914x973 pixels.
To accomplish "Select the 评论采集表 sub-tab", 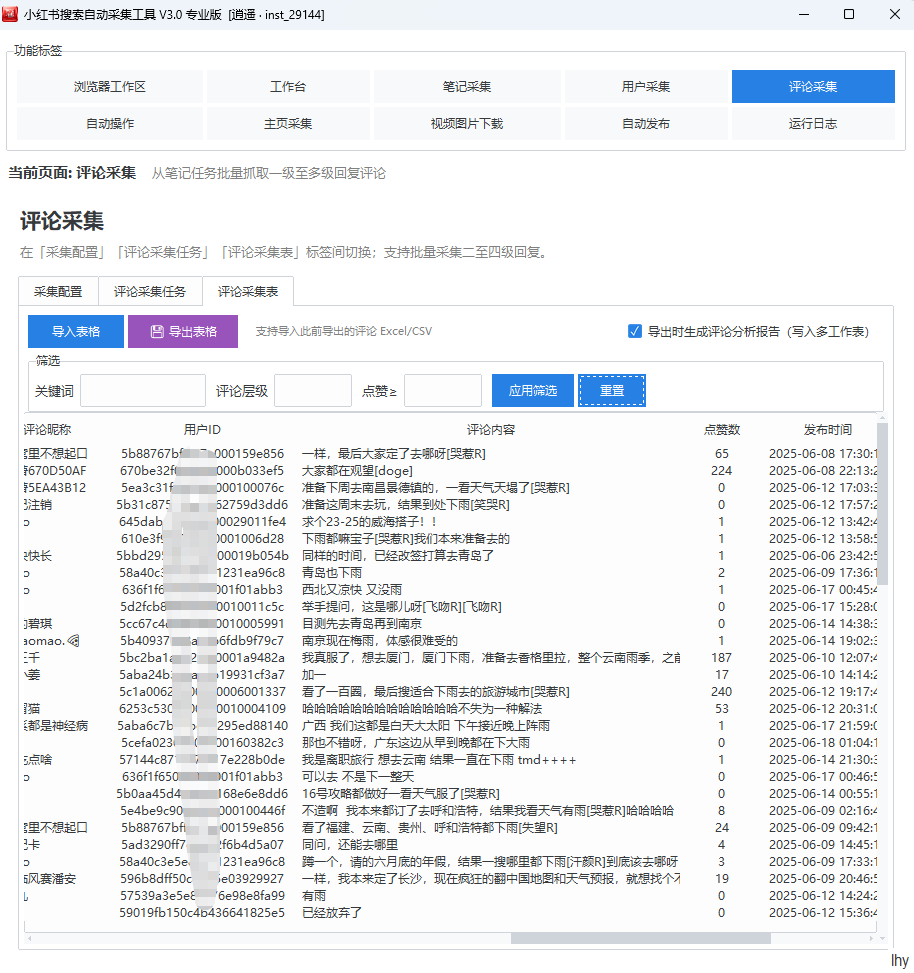I will [248, 291].
